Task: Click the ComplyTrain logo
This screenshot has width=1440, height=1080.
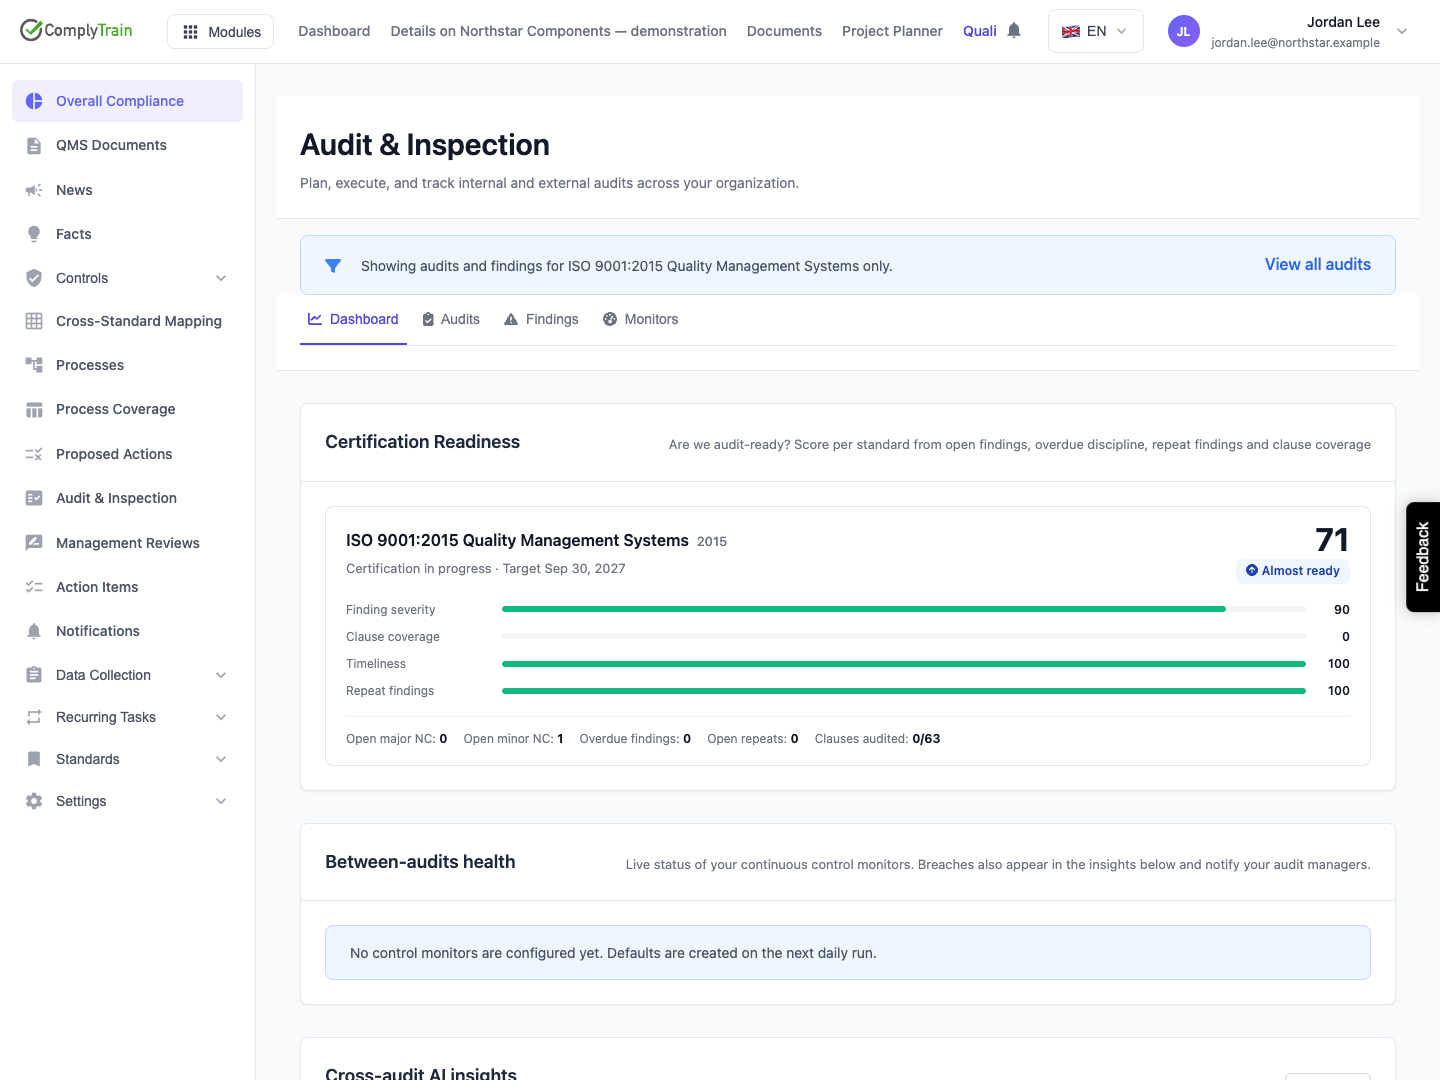Action: [x=76, y=30]
